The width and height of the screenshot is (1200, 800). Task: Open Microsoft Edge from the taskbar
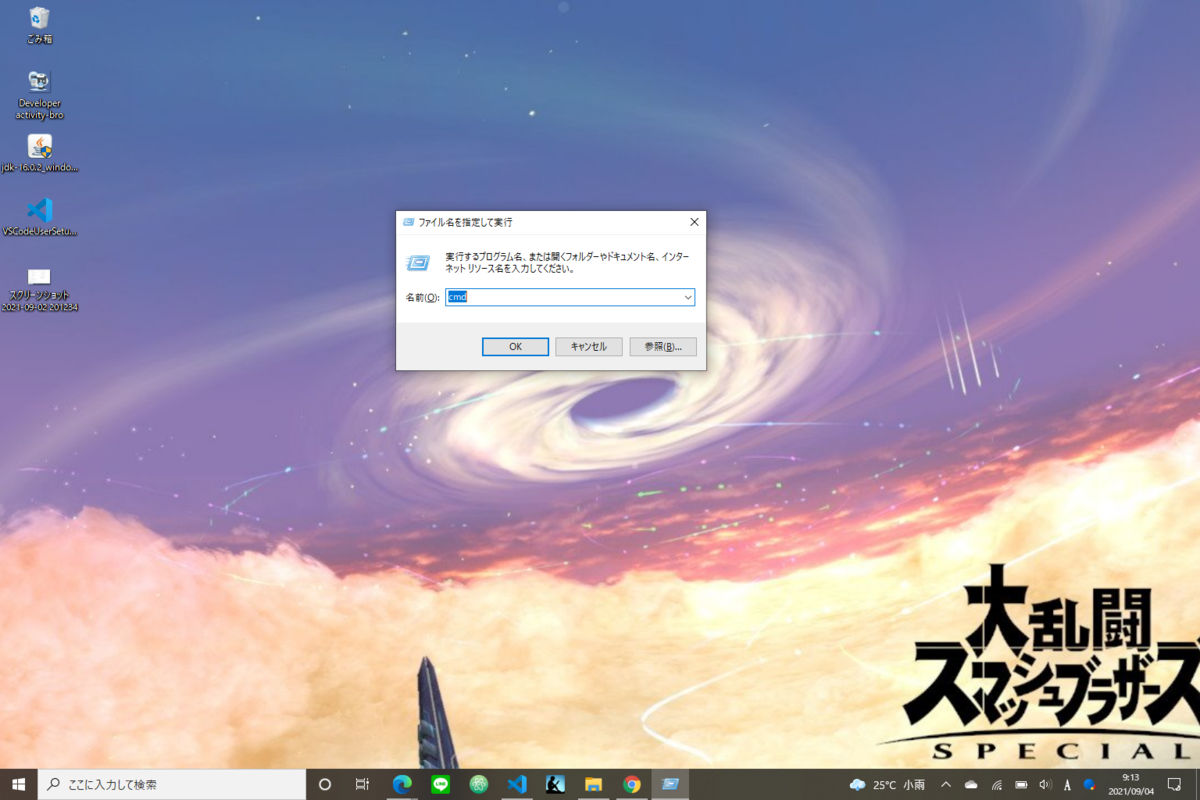click(x=403, y=785)
